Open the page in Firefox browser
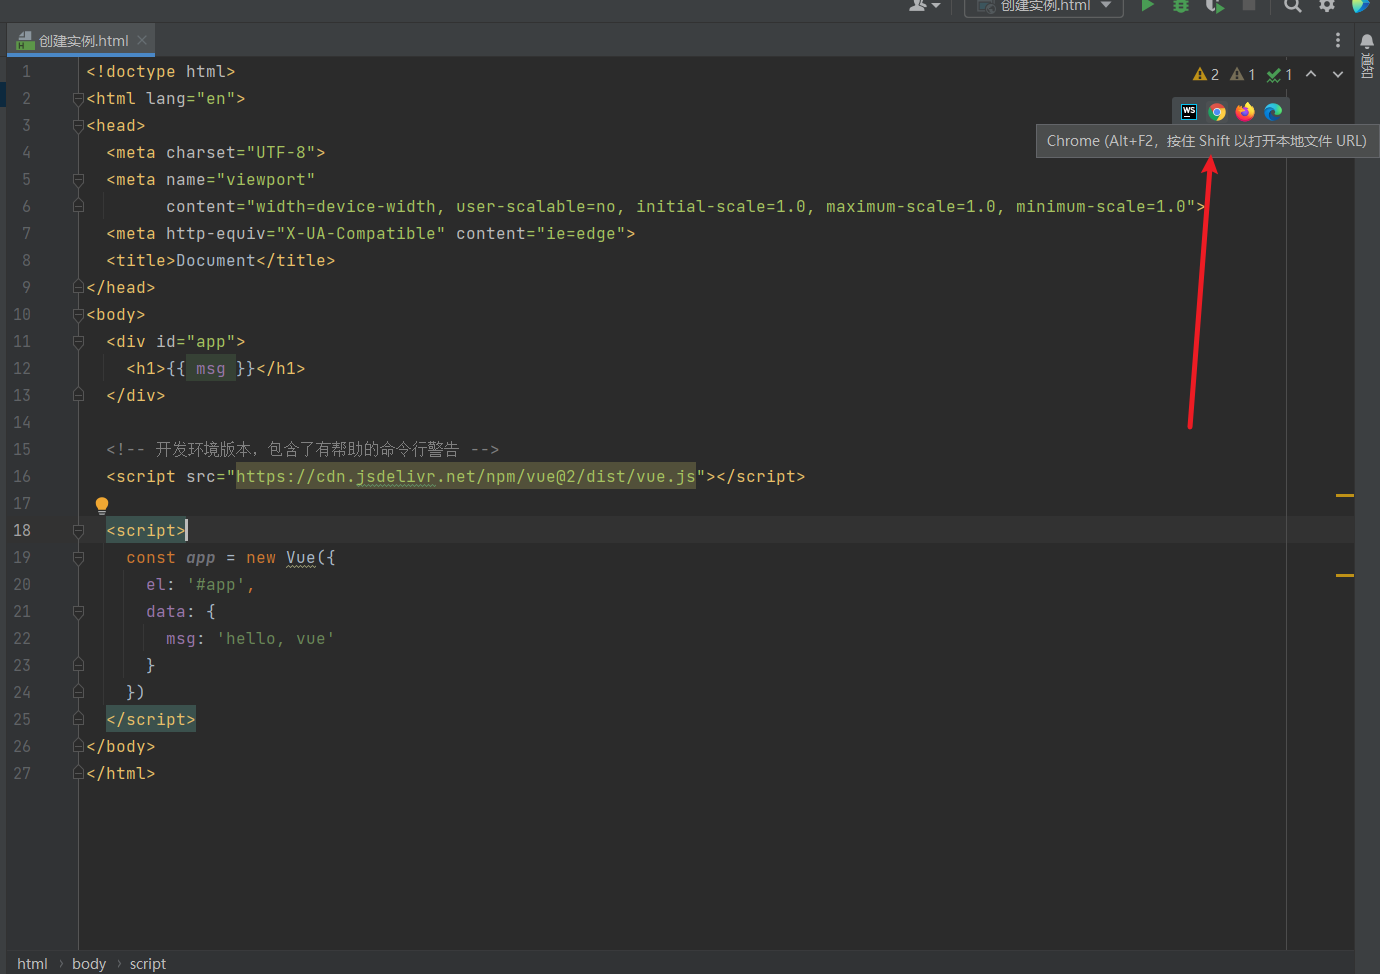This screenshot has height=974, width=1380. point(1244,111)
